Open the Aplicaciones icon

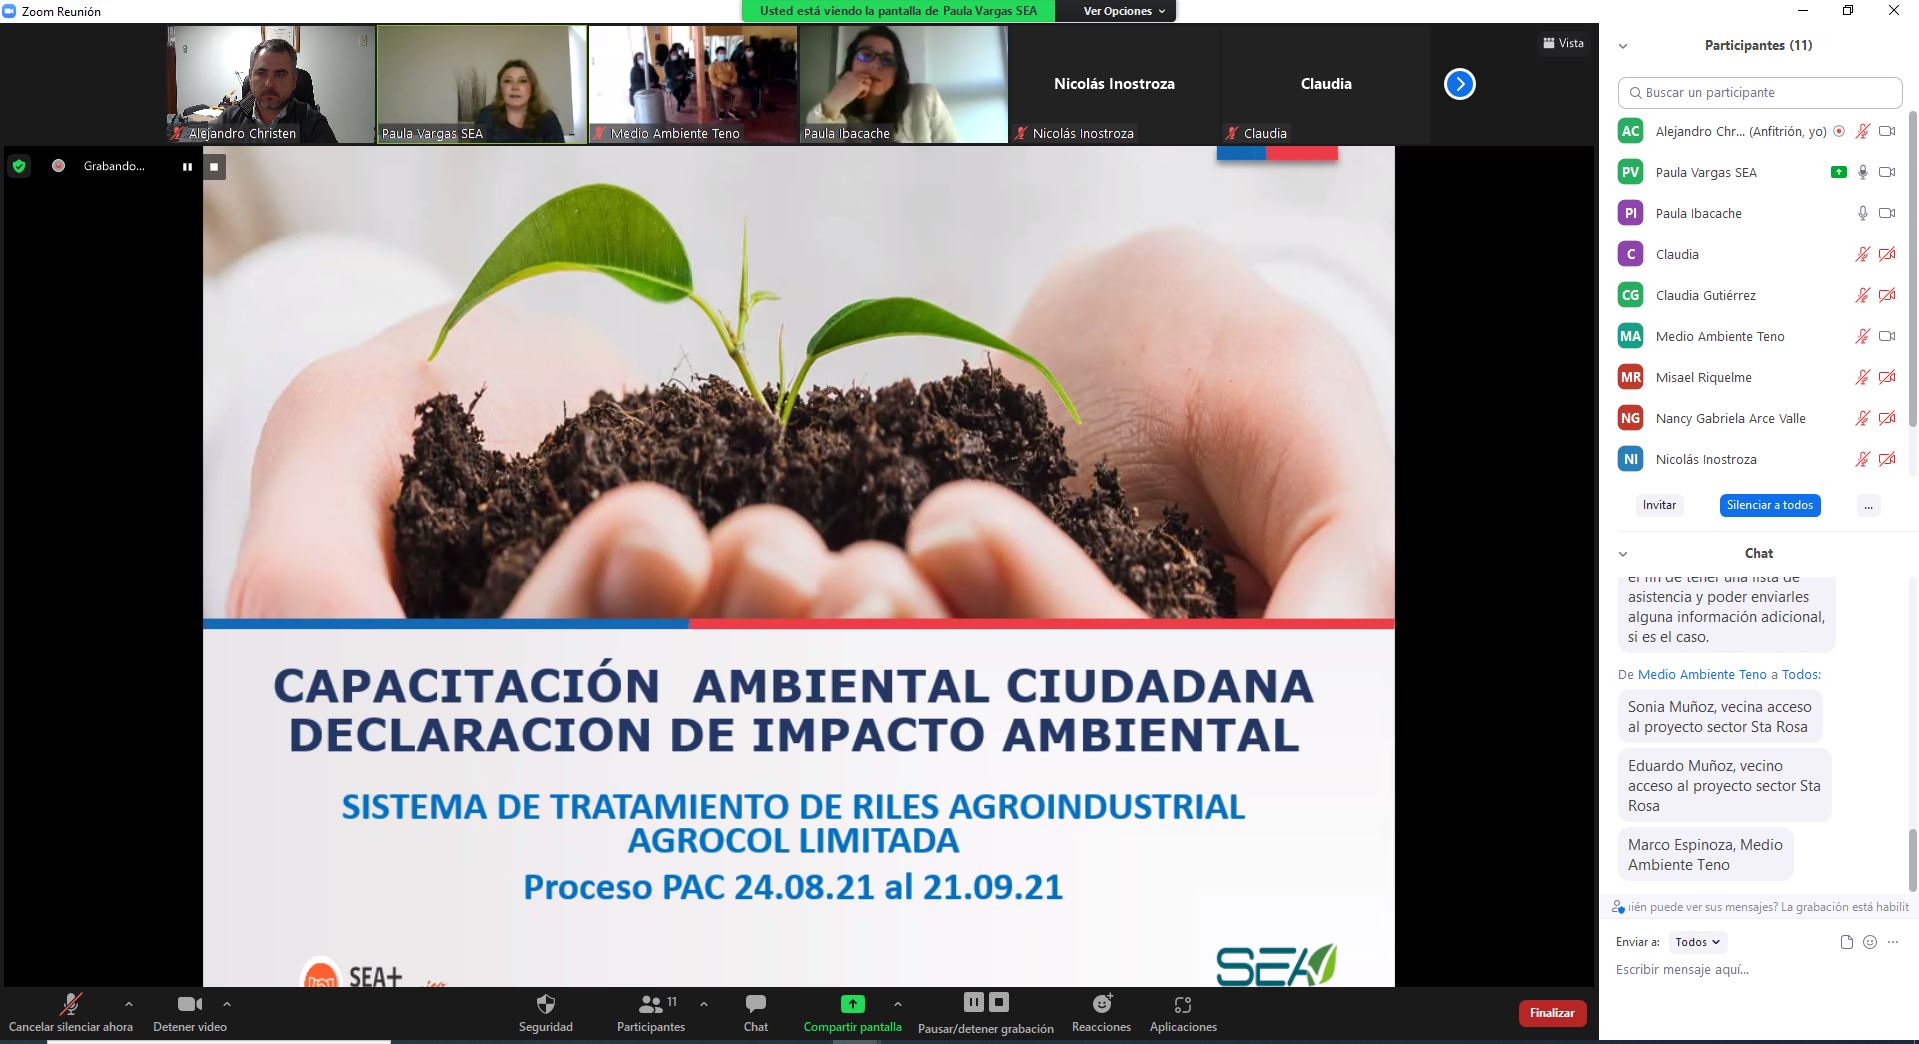[1183, 1004]
